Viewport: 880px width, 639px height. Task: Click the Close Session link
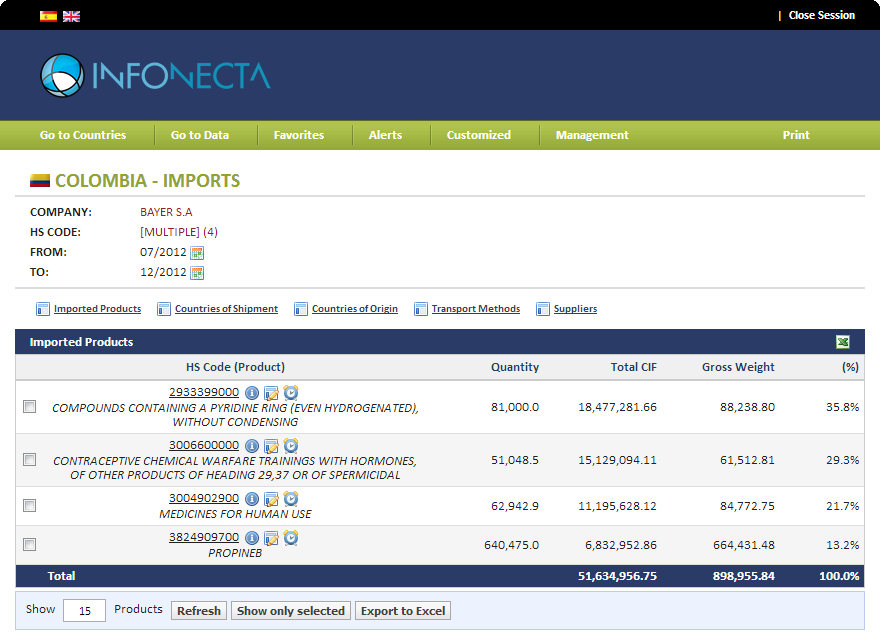pyautogui.click(x=821, y=15)
